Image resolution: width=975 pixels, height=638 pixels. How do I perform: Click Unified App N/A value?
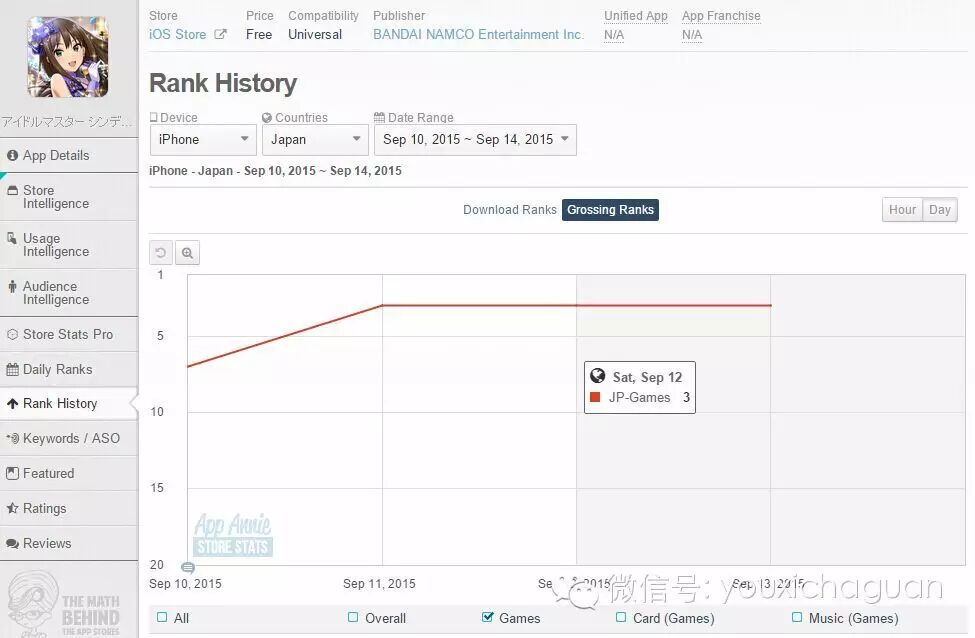[614, 35]
